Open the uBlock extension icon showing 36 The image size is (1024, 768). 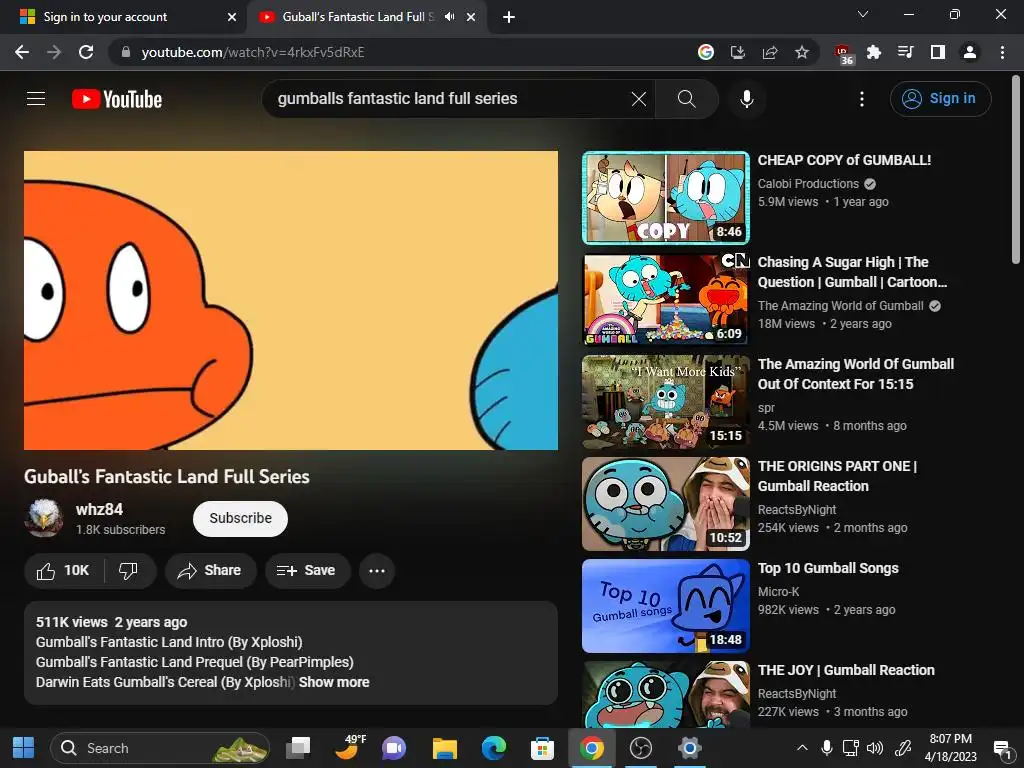(843, 54)
